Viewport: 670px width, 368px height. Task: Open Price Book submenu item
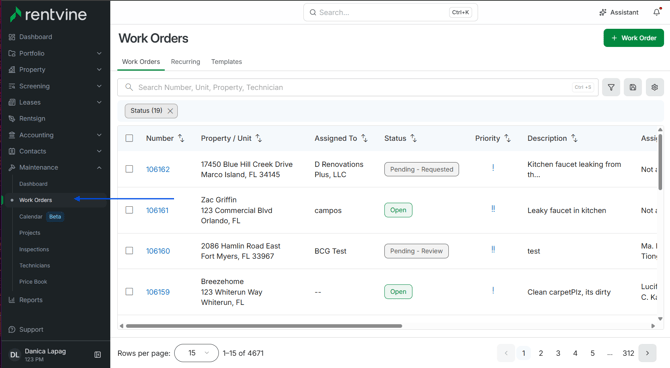[x=33, y=282]
